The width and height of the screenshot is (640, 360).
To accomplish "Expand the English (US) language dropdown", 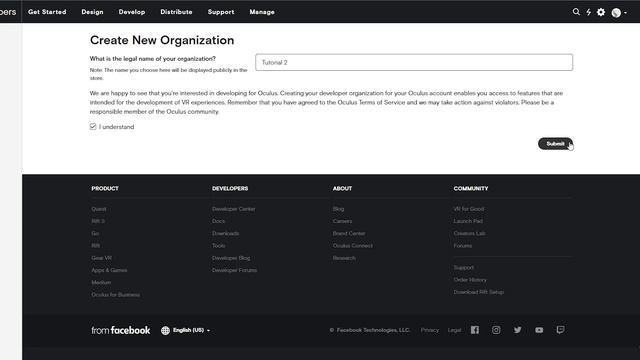I will pos(191,330).
